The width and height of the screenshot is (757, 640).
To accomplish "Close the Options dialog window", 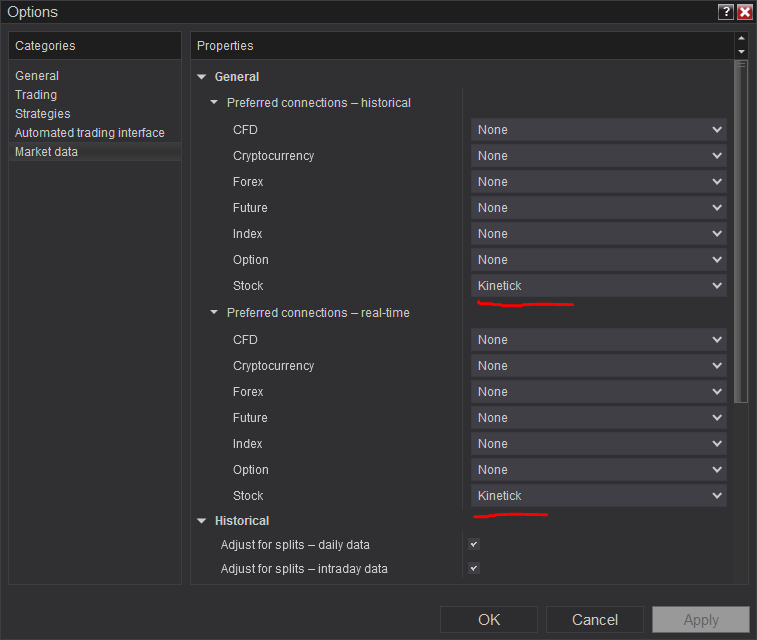I will point(745,12).
